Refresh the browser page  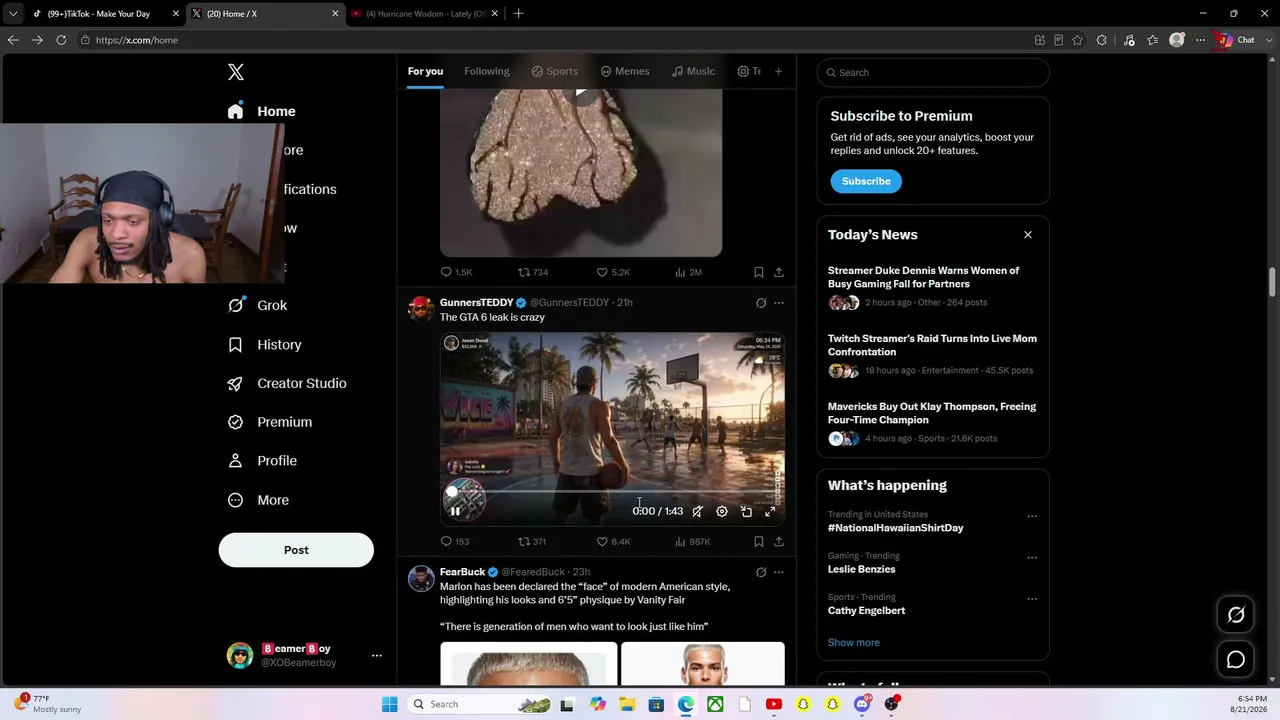[x=61, y=40]
